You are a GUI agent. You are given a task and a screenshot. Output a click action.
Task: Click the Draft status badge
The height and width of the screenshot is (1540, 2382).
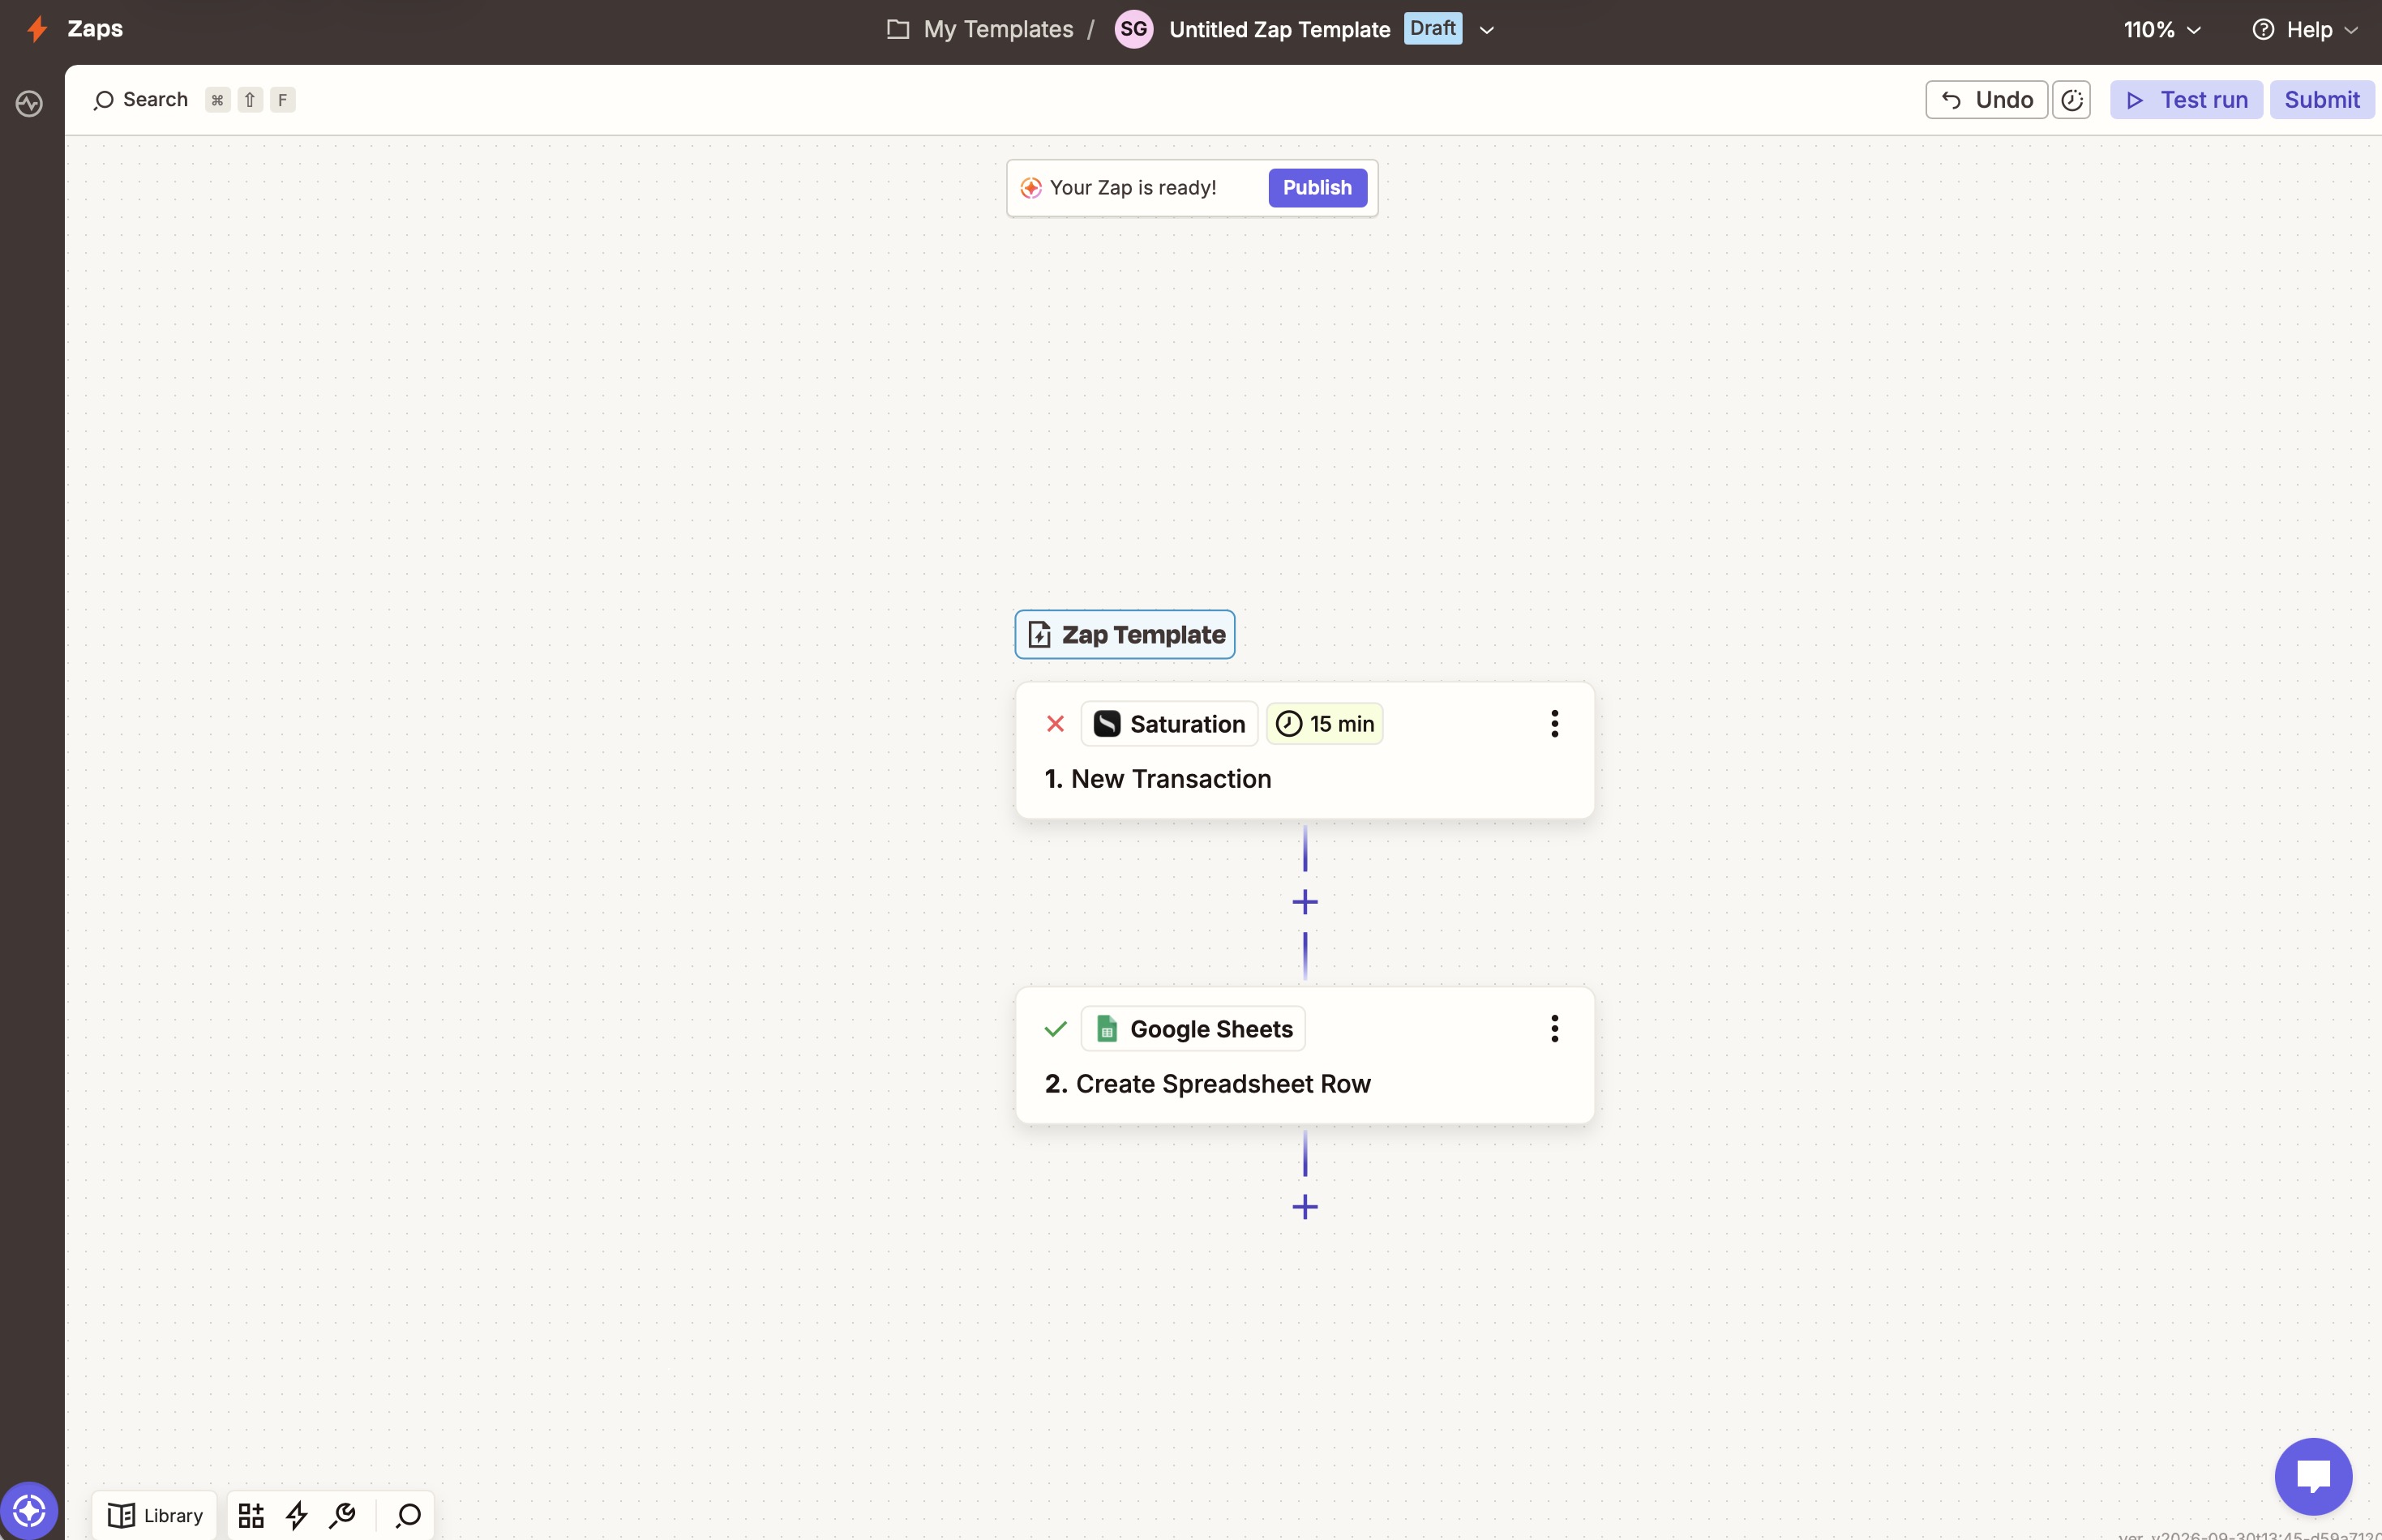click(x=1432, y=28)
